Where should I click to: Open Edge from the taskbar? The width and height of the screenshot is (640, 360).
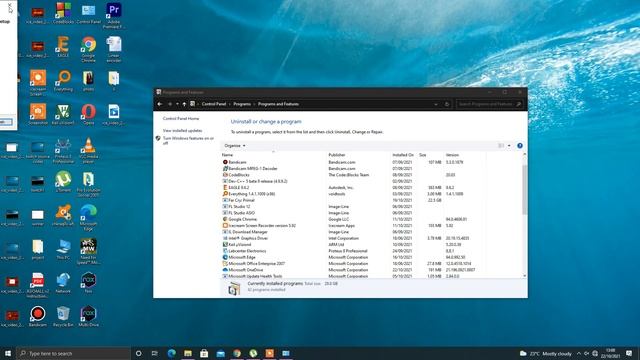[x=171, y=353]
